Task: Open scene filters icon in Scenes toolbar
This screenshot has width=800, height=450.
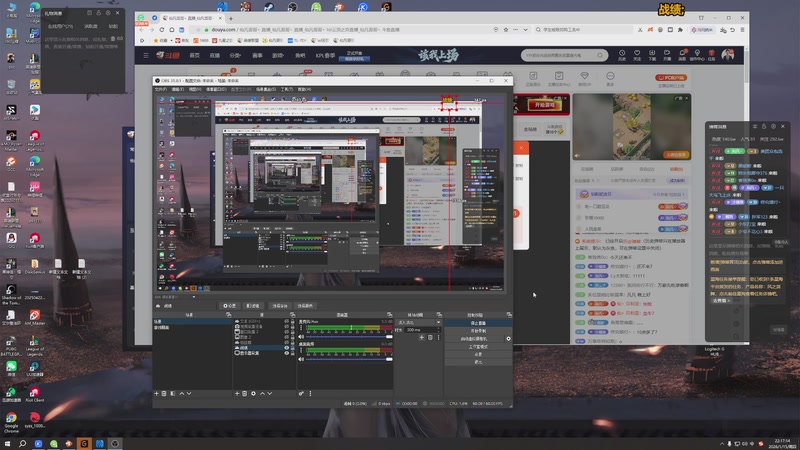Action: tap(173, 393)
